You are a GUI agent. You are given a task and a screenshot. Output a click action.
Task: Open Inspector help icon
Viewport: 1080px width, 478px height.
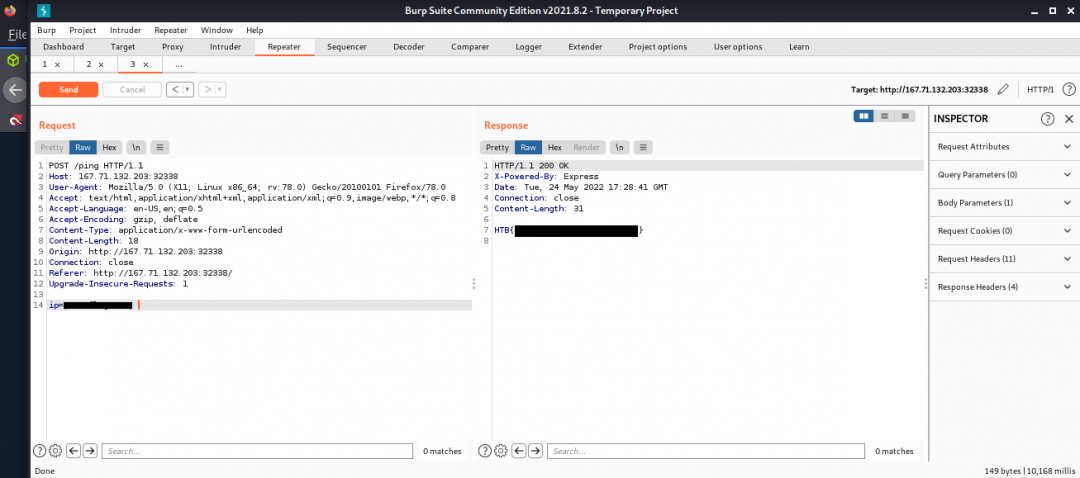(1048, 119)
